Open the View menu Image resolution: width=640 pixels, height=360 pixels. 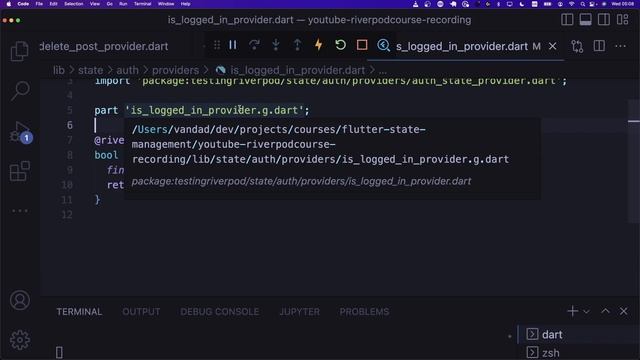tap(95, 4)
